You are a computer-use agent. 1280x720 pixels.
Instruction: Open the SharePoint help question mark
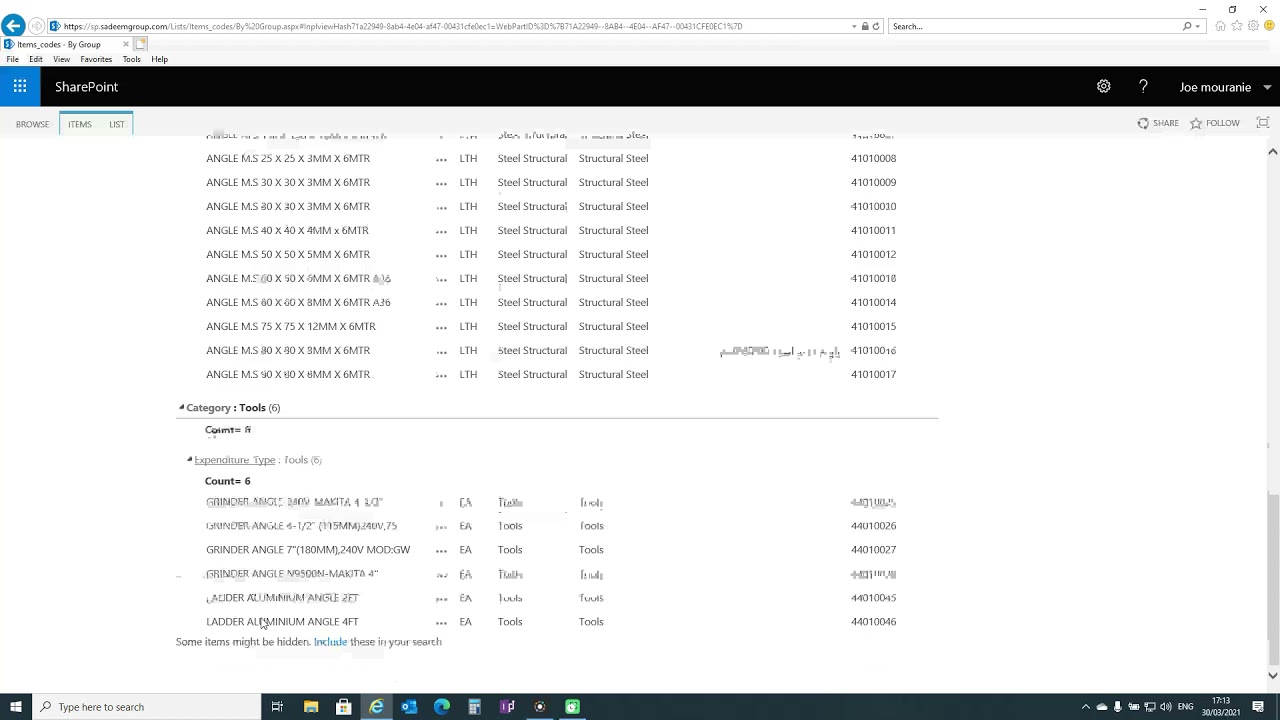click(1143, 87)
